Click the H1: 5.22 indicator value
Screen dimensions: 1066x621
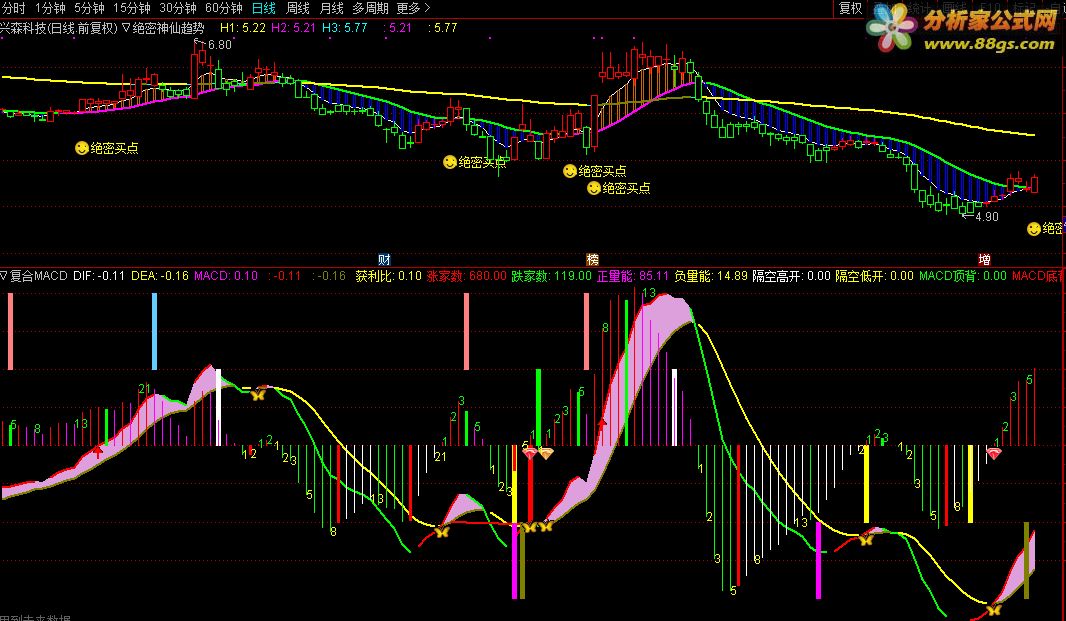coord(242,28)
